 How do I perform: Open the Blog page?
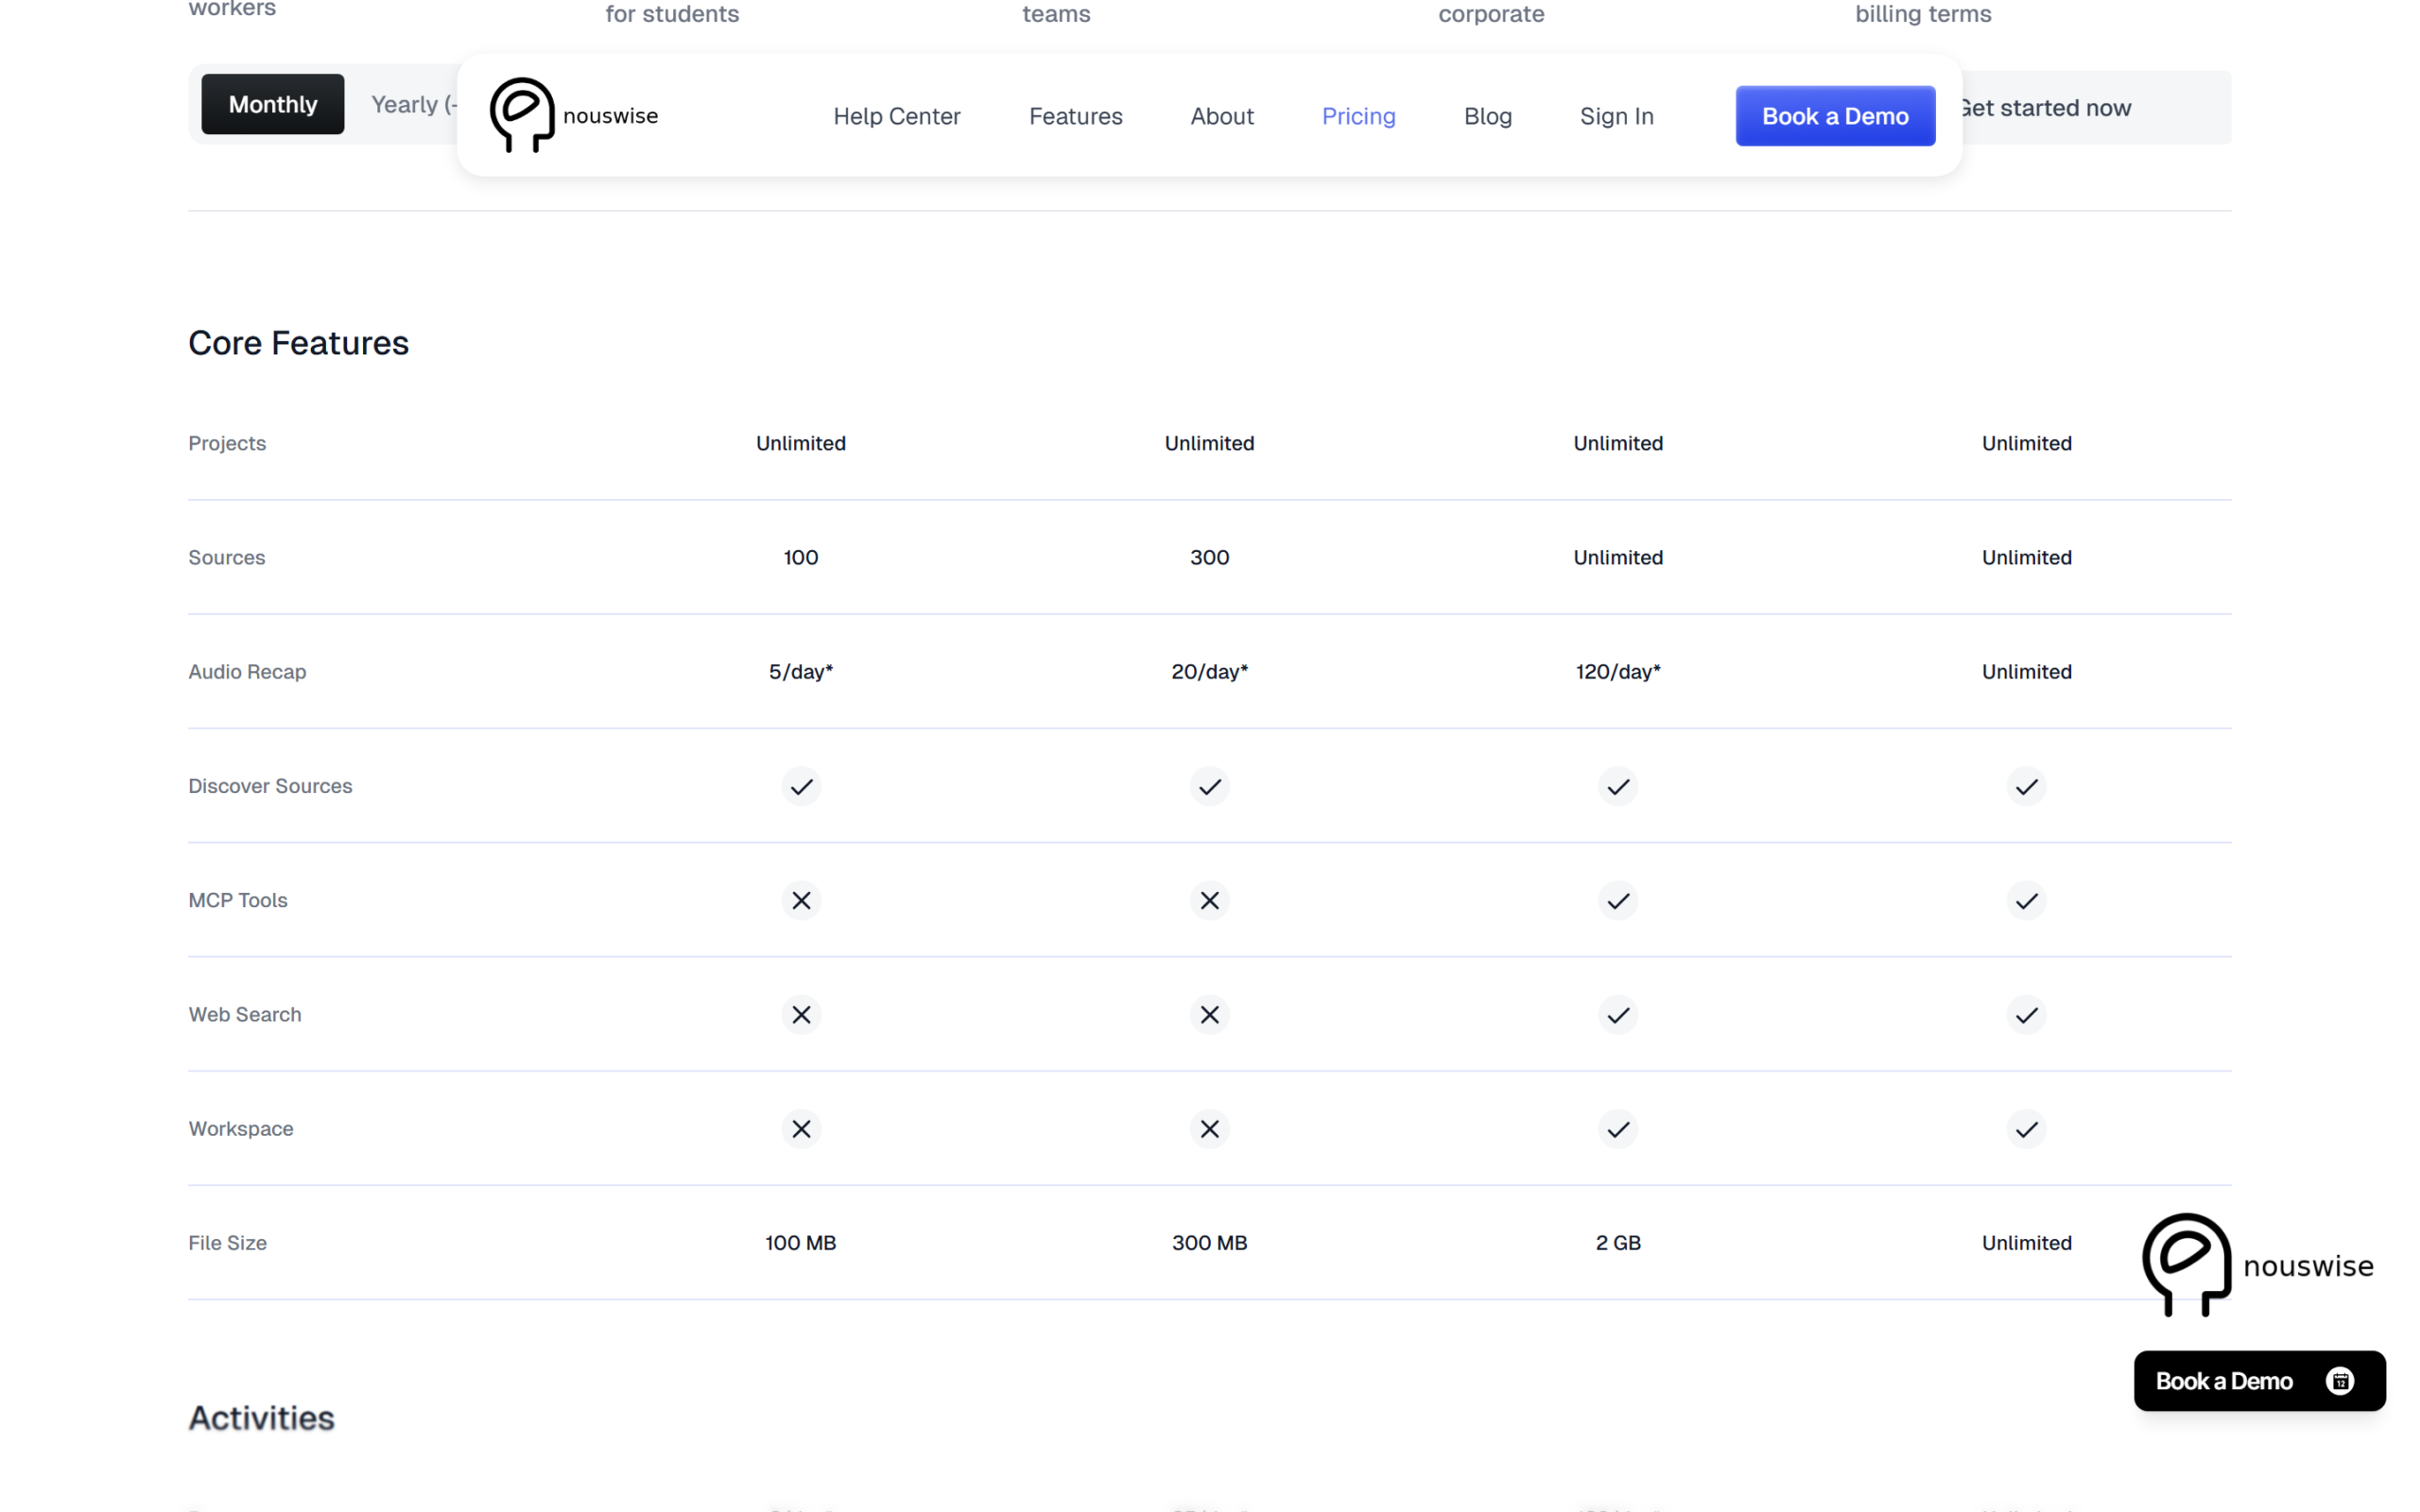click(x=1487, y=116)
